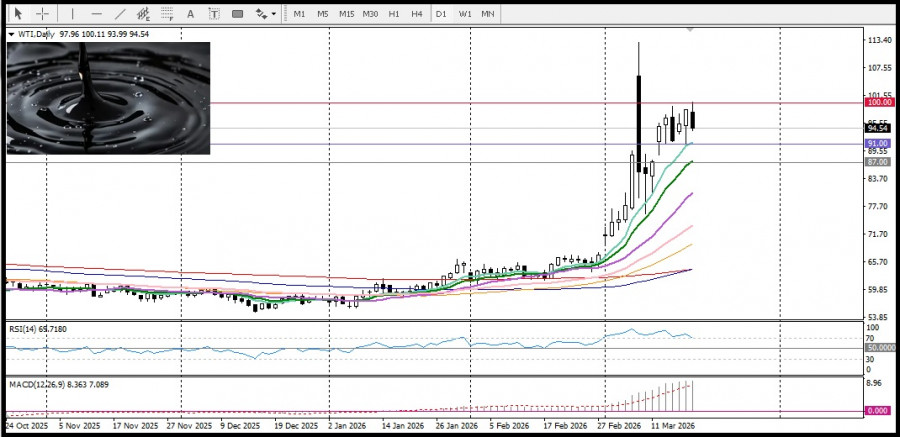The width and height of the screenshot is (900, 437).
Task: Switch chart to D1 timeframe
Action: pyautogui.click(x=441, y=14)
